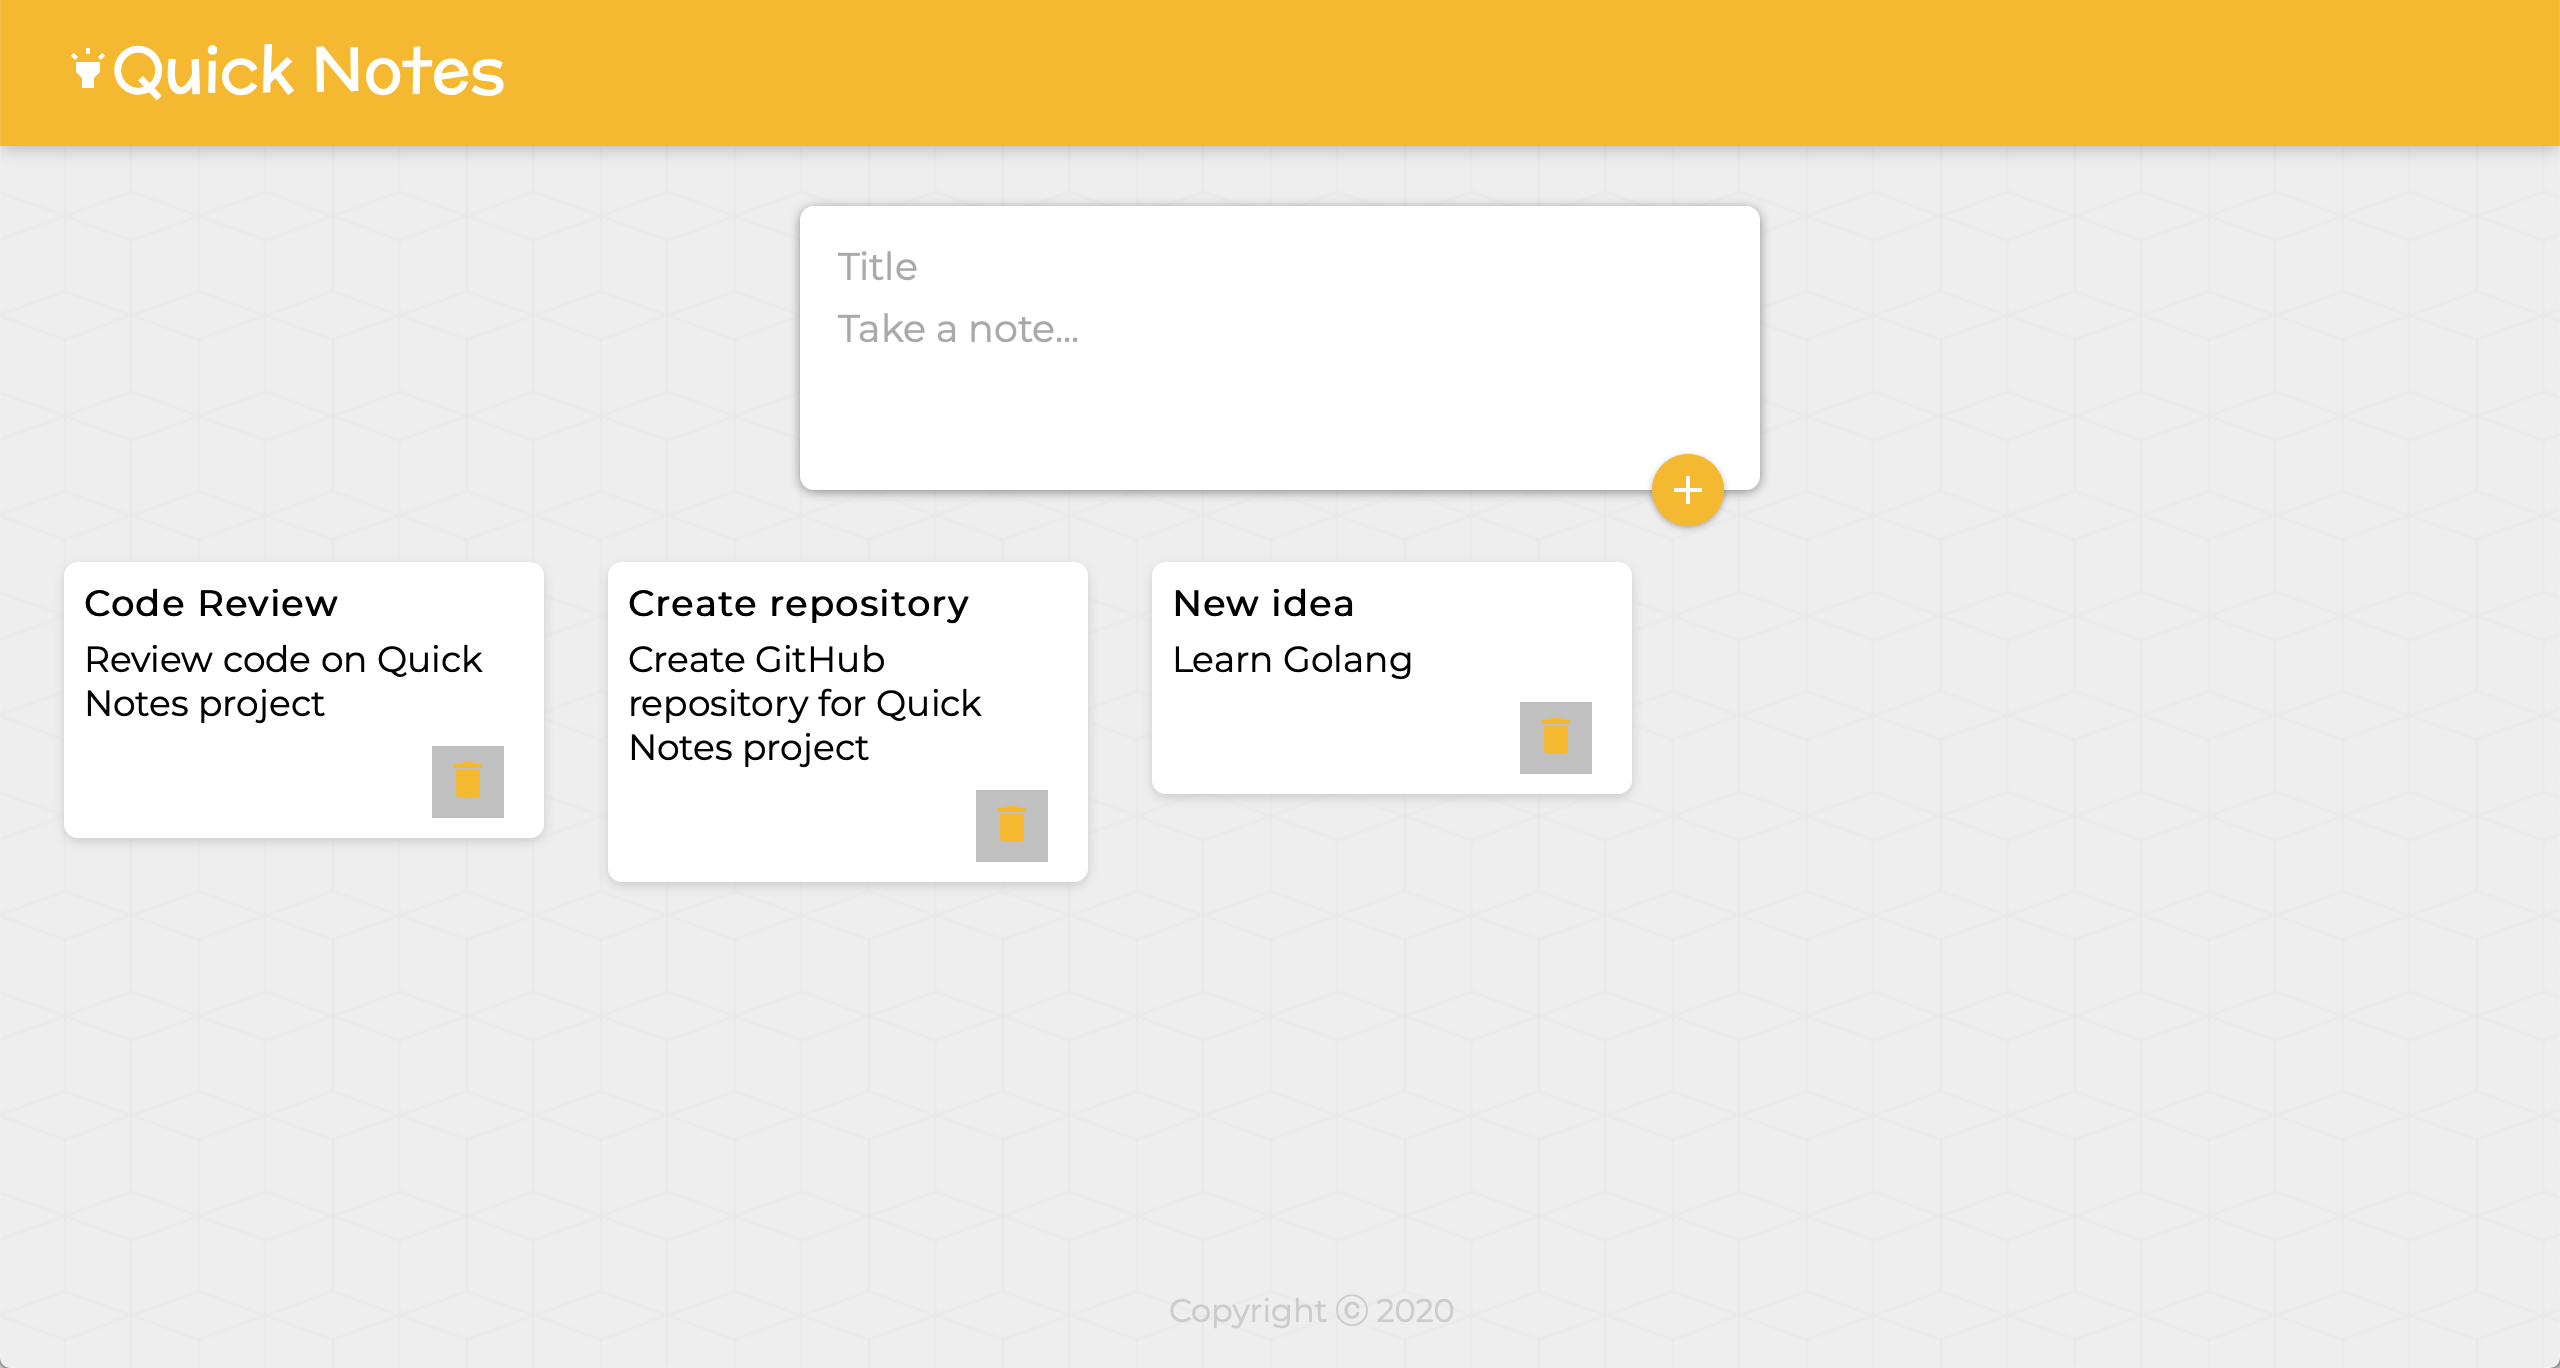This screenshot has width=2560, height=1368.
Task: Click the Code Review note heading
Action: click(211, 602)
